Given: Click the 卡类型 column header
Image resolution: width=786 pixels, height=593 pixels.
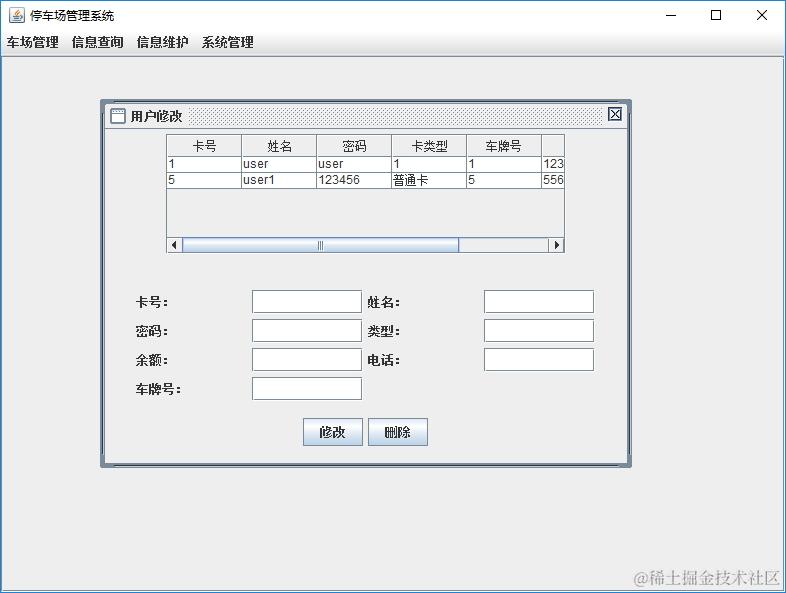Looking at the screenshot, I should 429,146.
